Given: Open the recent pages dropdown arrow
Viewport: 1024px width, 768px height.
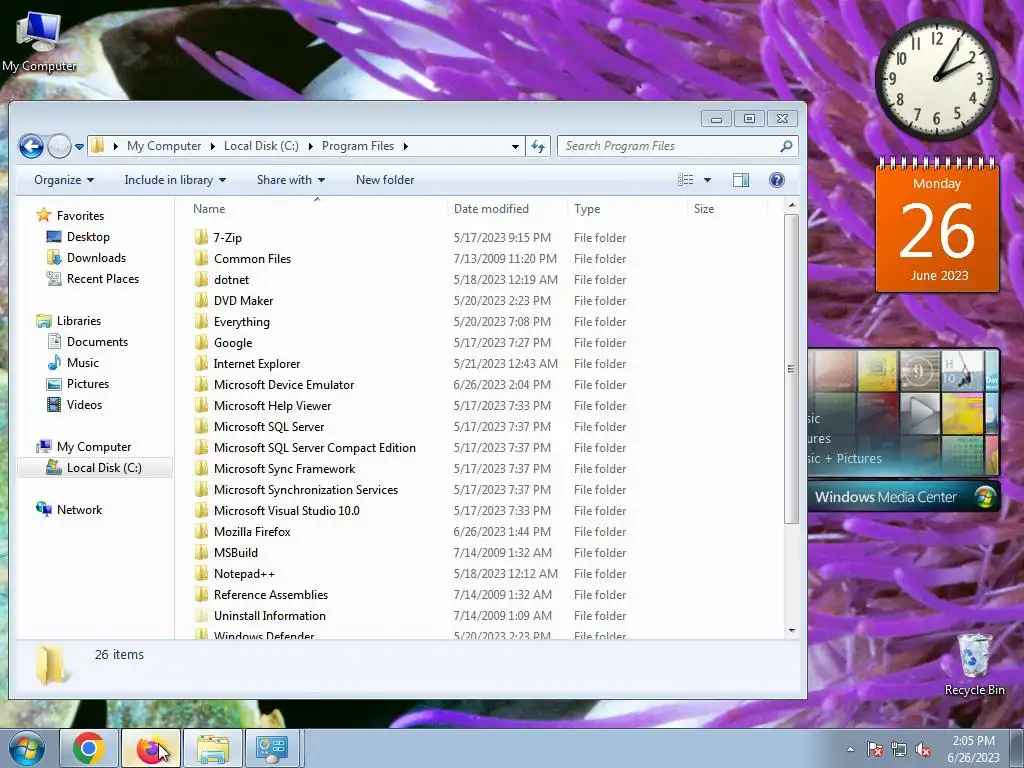Looking at the screenshot, I should [79, 147].
